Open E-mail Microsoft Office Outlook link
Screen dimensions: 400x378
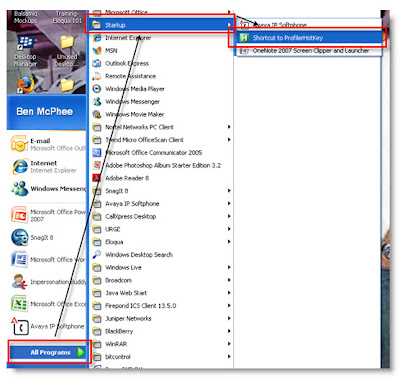[x=48, y=144]
